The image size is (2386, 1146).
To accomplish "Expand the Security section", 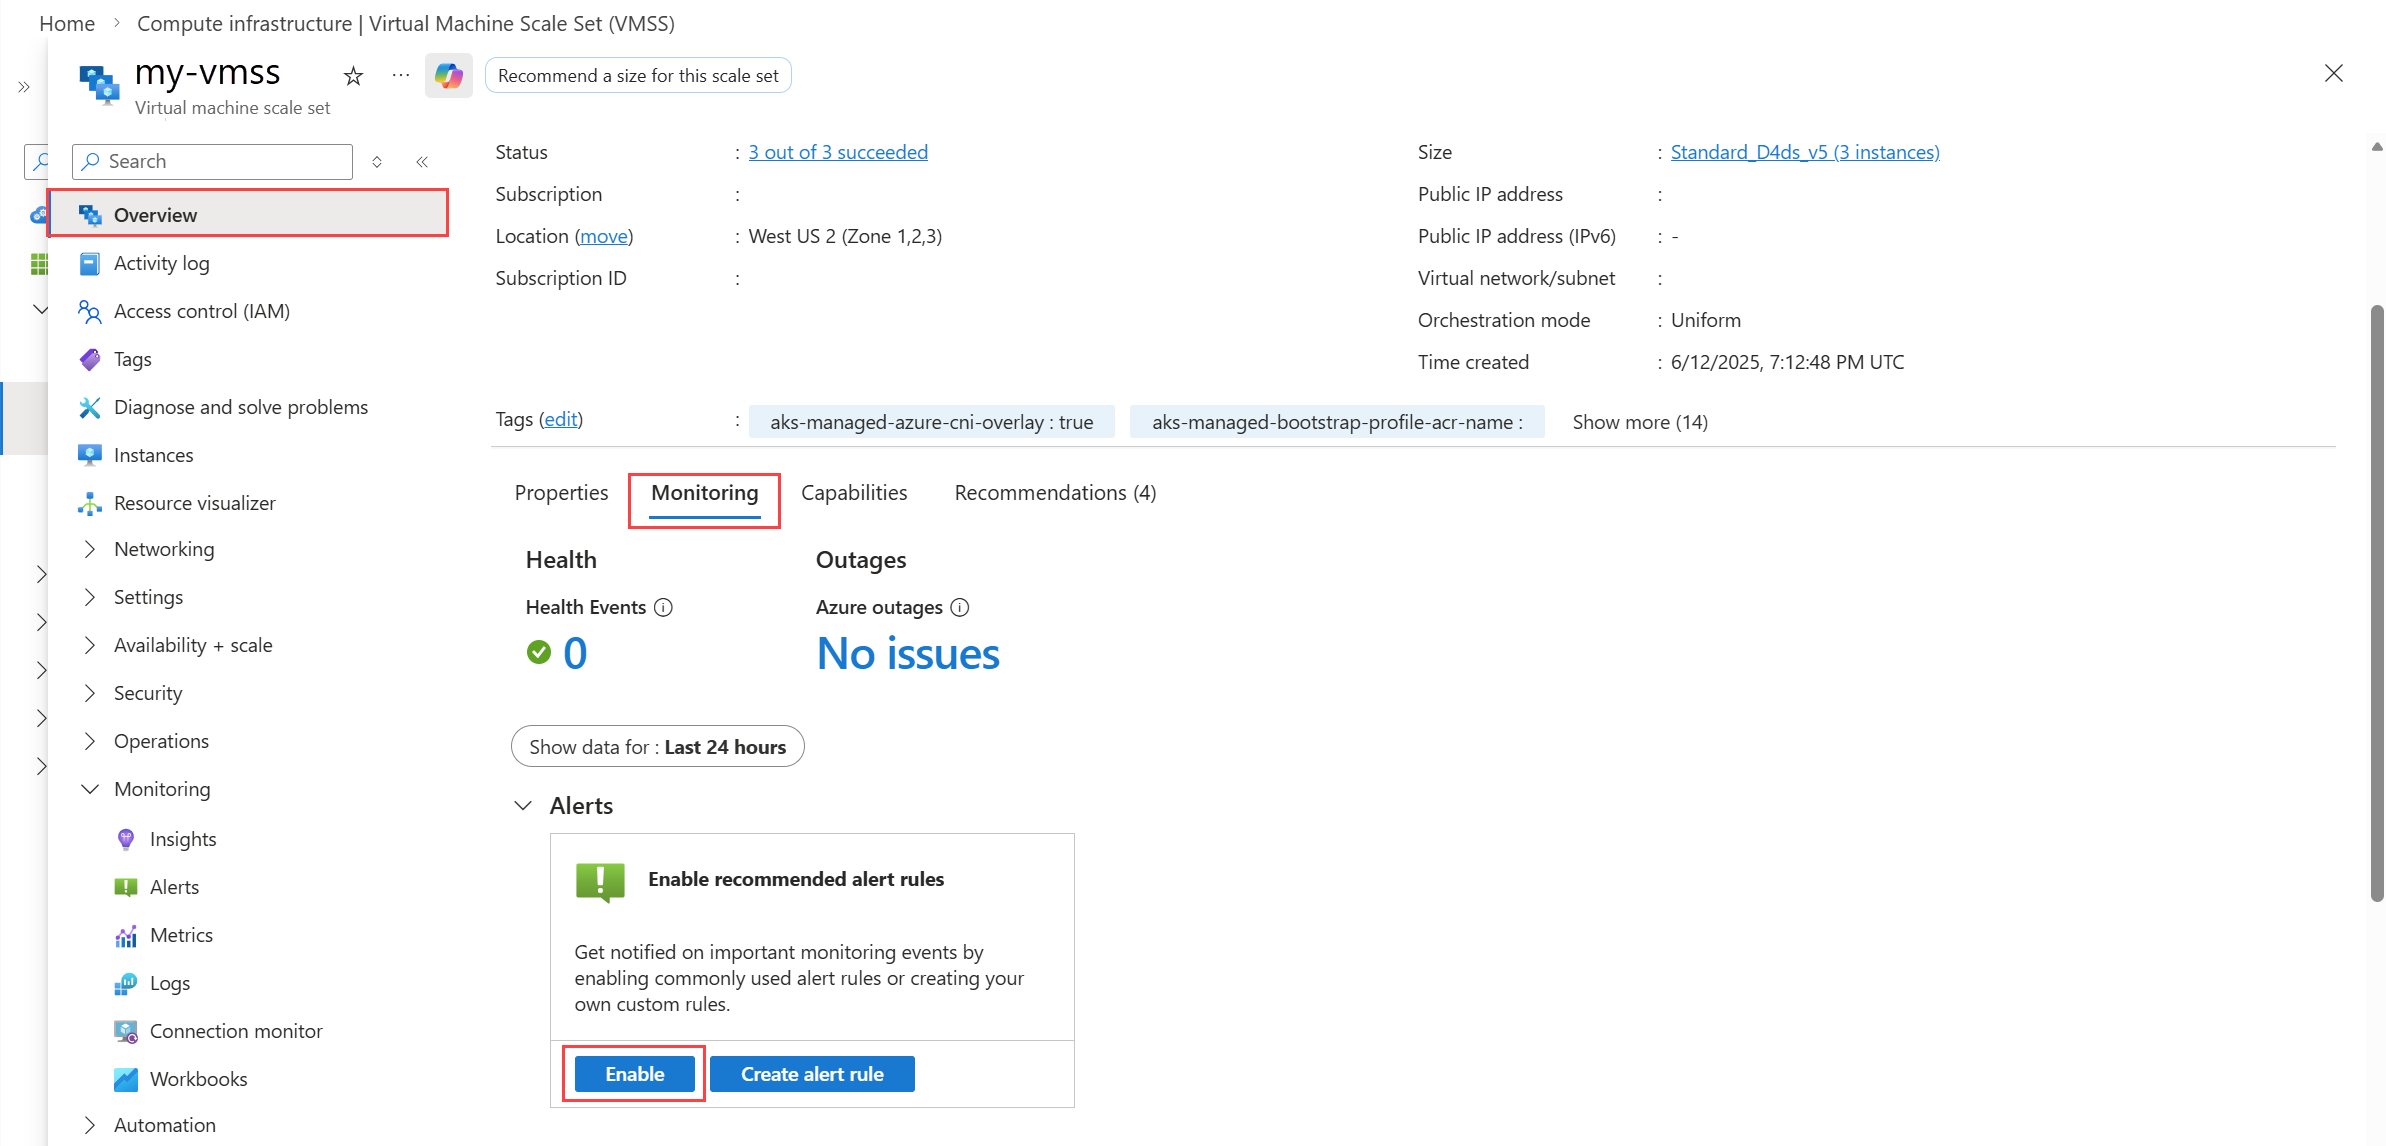I will pos(90,693).
